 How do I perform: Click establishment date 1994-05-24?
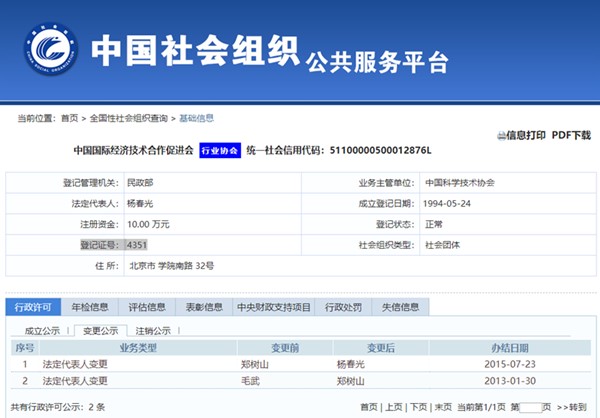447,204
